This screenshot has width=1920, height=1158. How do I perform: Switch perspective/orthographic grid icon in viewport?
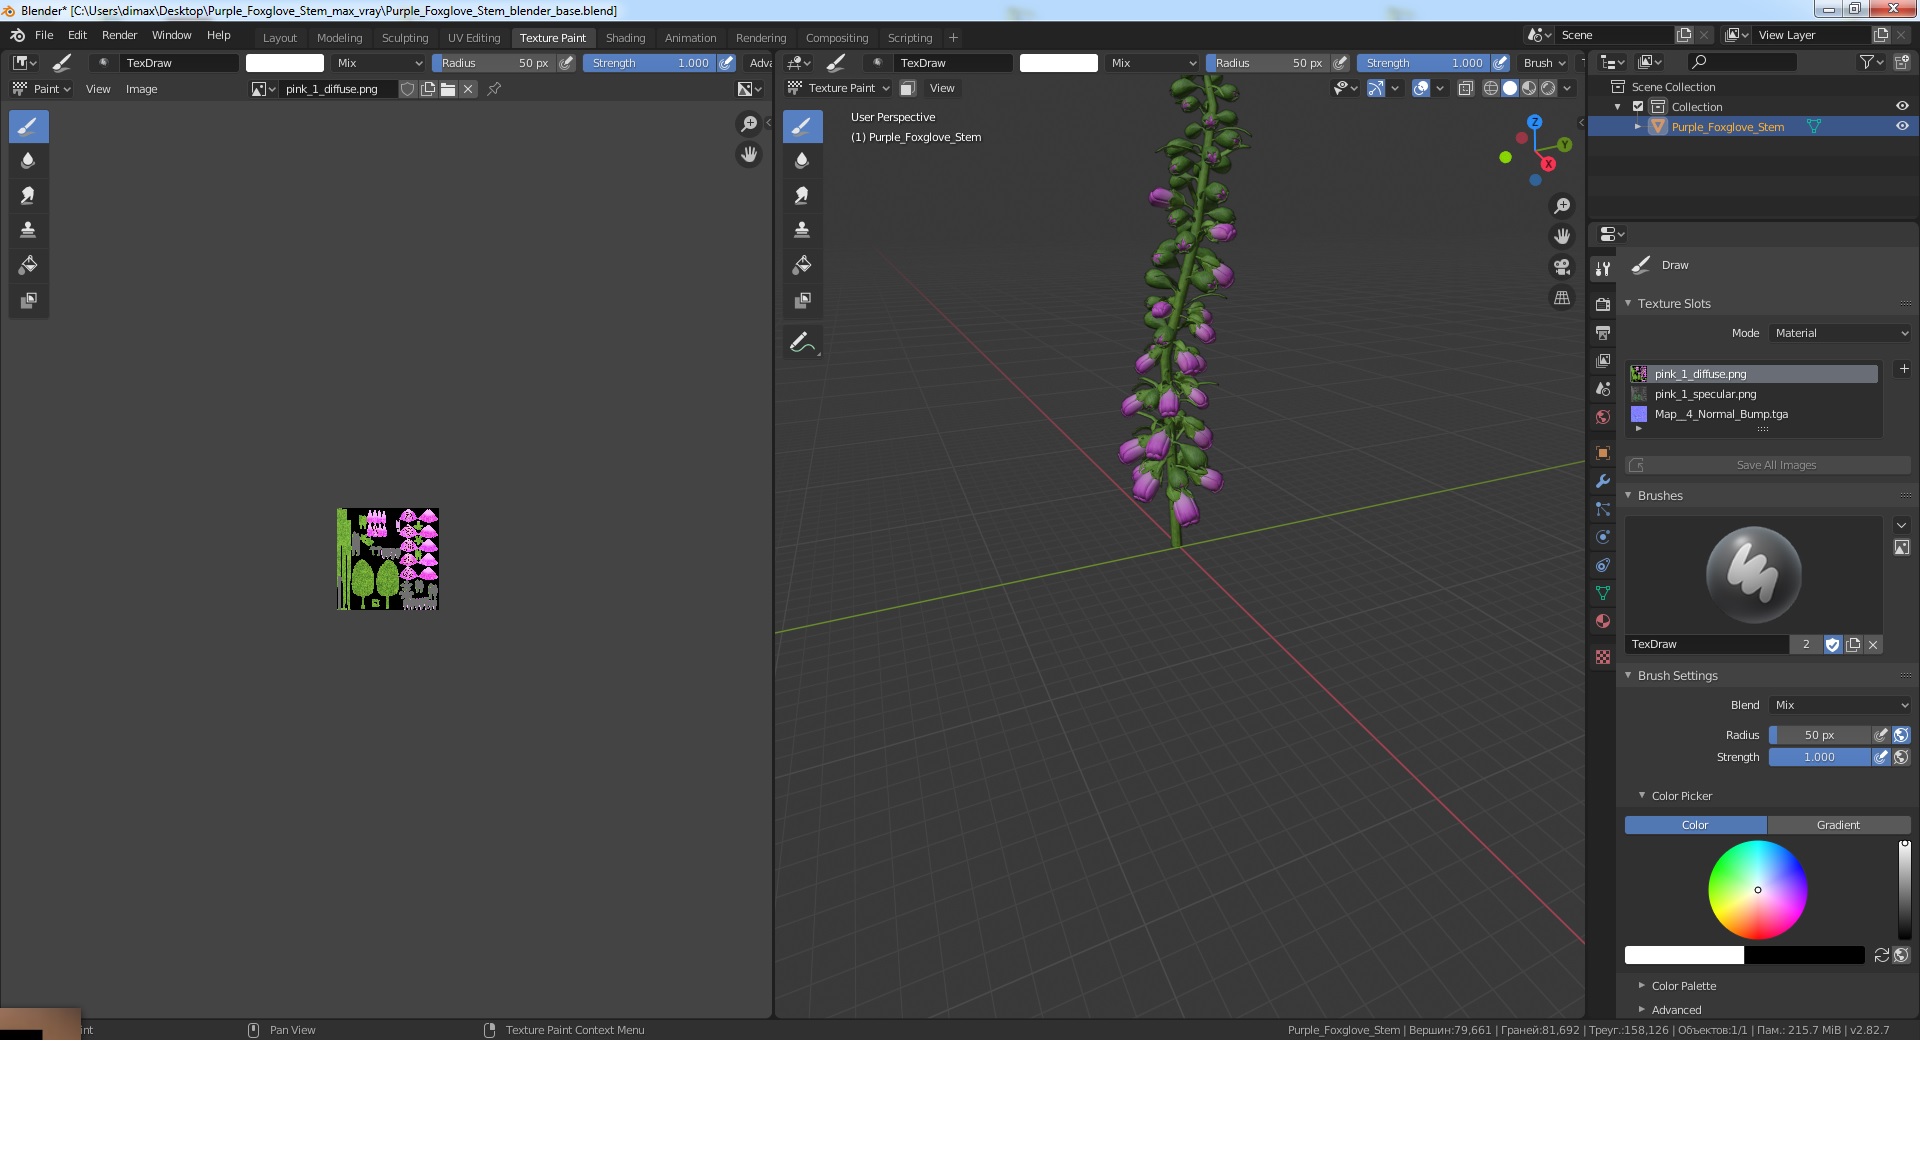pos(1562,298)
